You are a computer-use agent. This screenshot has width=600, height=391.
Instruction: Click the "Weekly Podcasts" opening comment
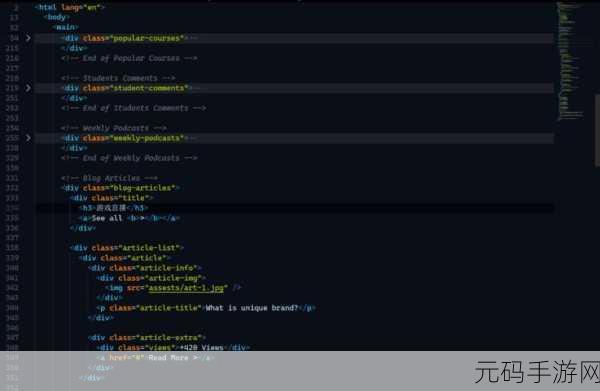114,128
